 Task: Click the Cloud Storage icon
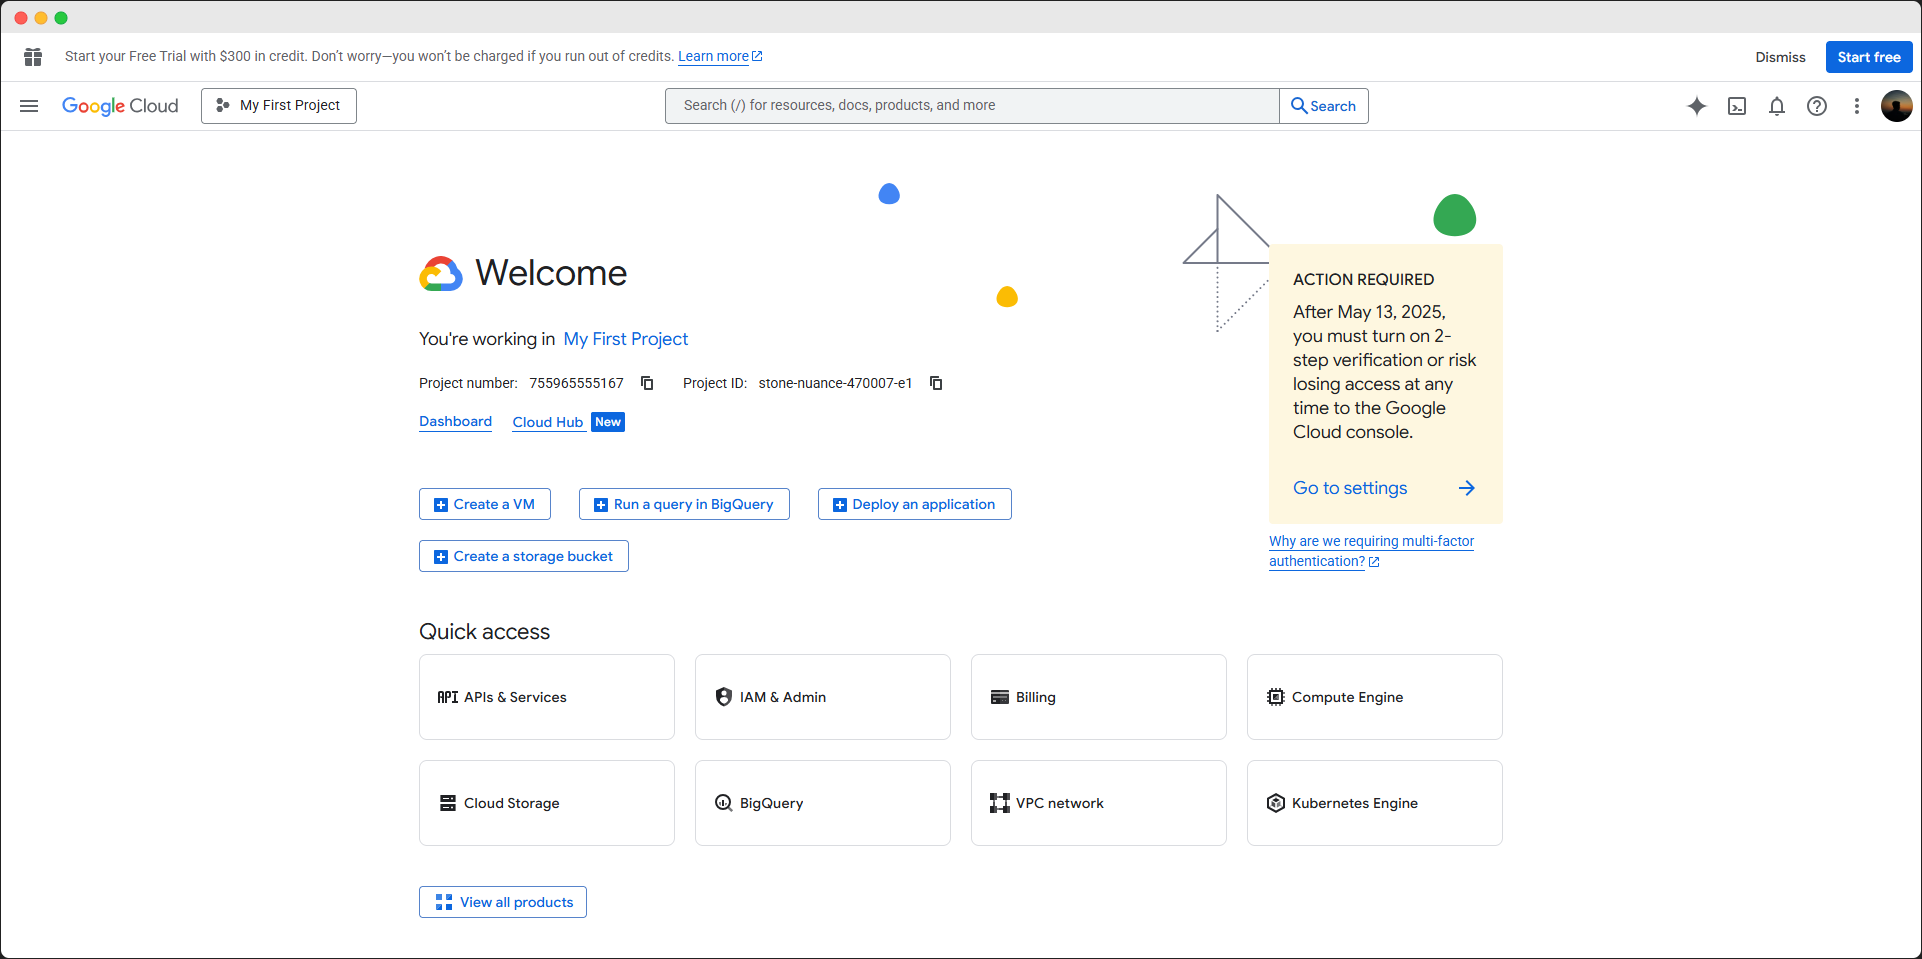pyautogui.click(x=448, y=803)
